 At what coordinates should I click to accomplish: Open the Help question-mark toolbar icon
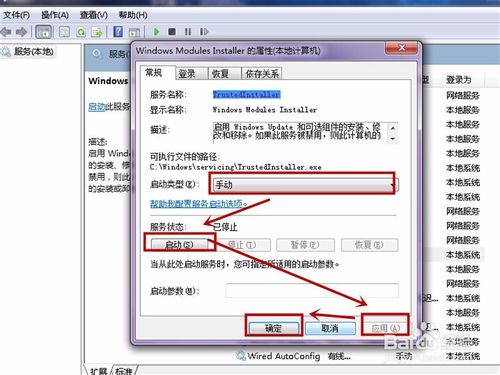tap(118, 32)
